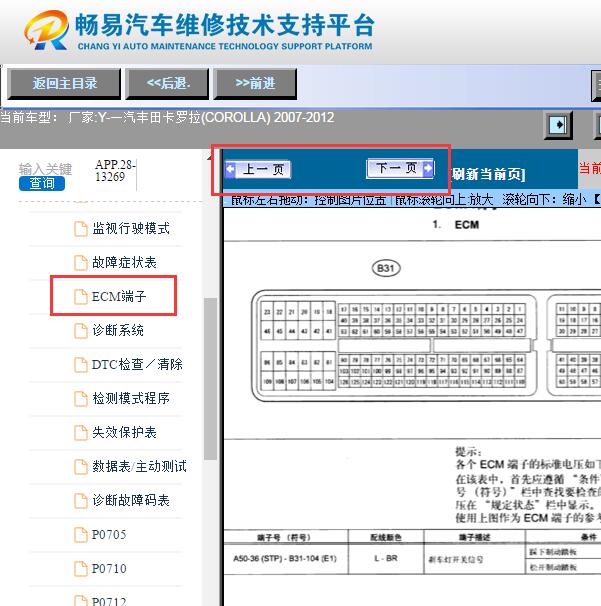The image size is (601, 606).
Task: Click the ECM connector pin diagram
Action: tap(394, 346)
